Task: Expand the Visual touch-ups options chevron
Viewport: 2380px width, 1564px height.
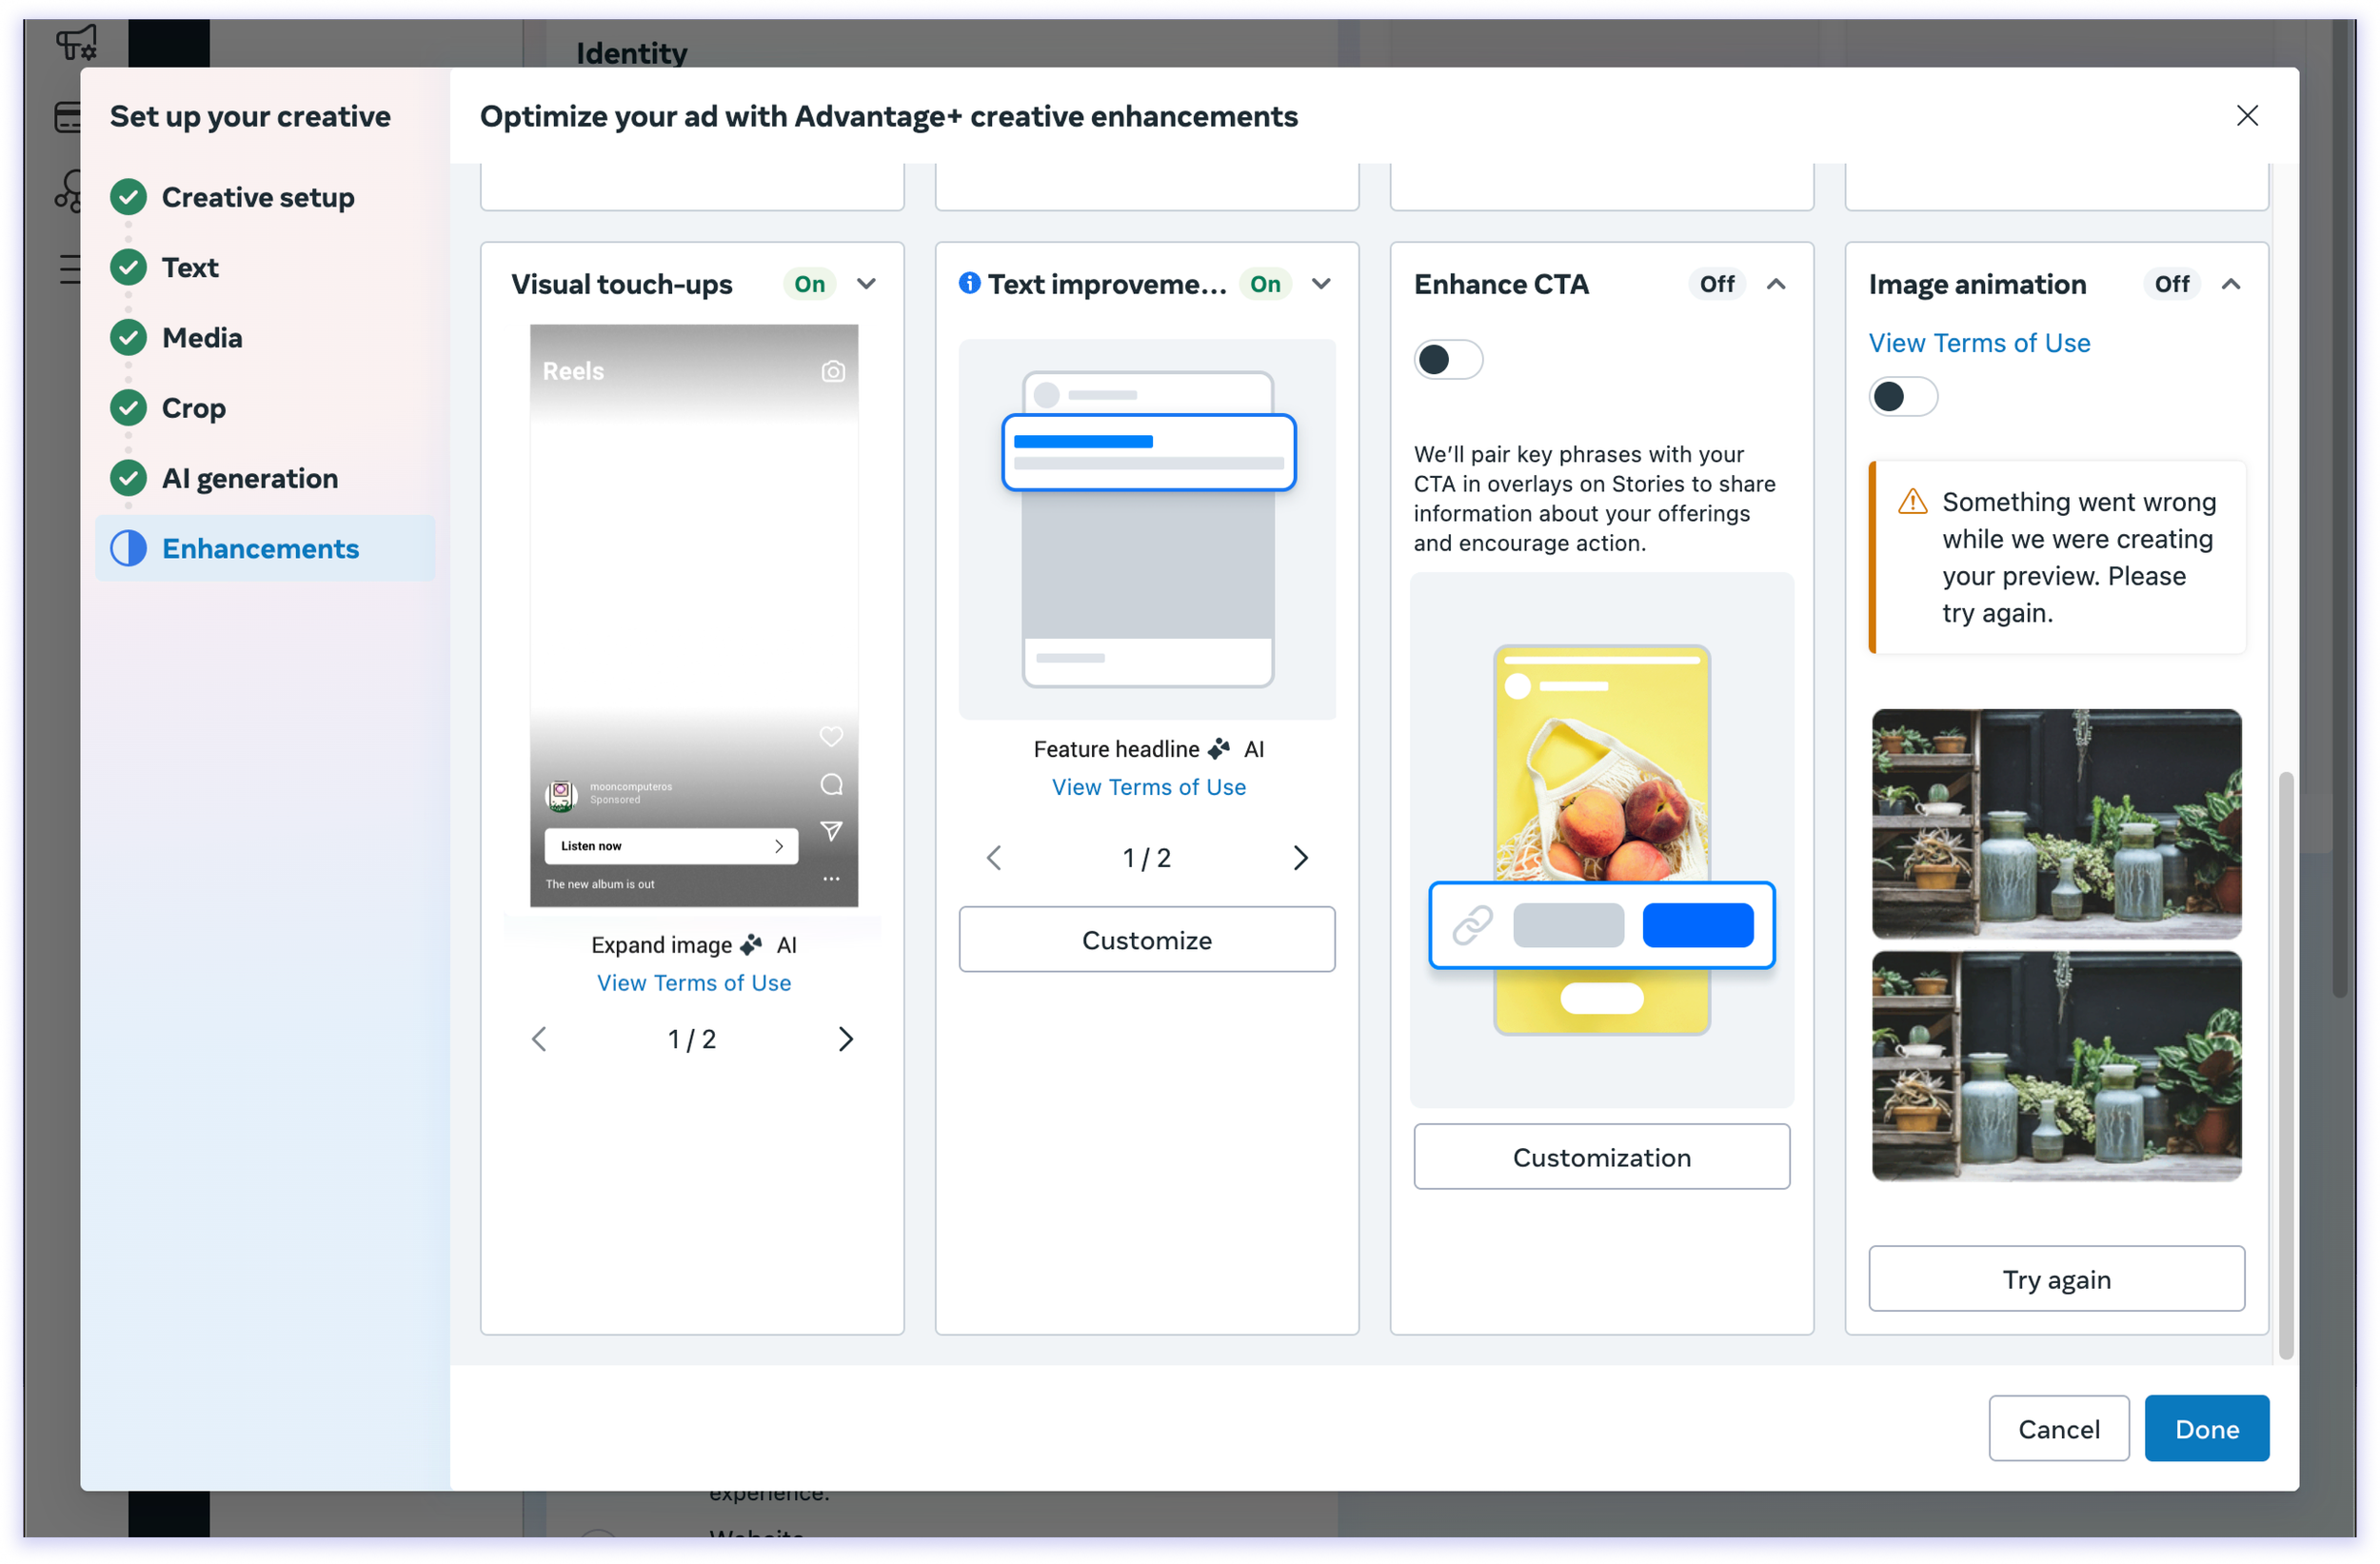Action: pos(866,284)
